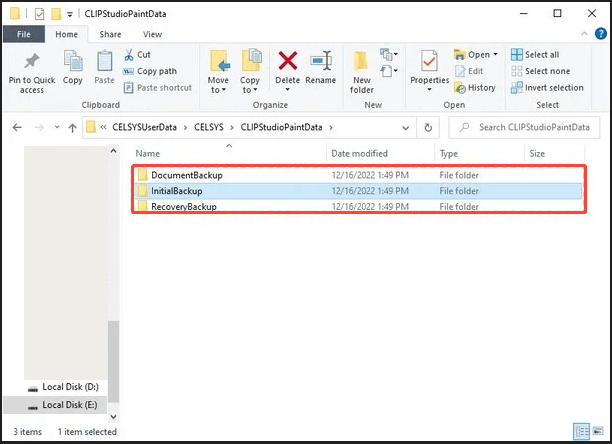The width and height of the screenshot is (612, 444).
Task: Navigate up one folder level
Action: point(69,127)
